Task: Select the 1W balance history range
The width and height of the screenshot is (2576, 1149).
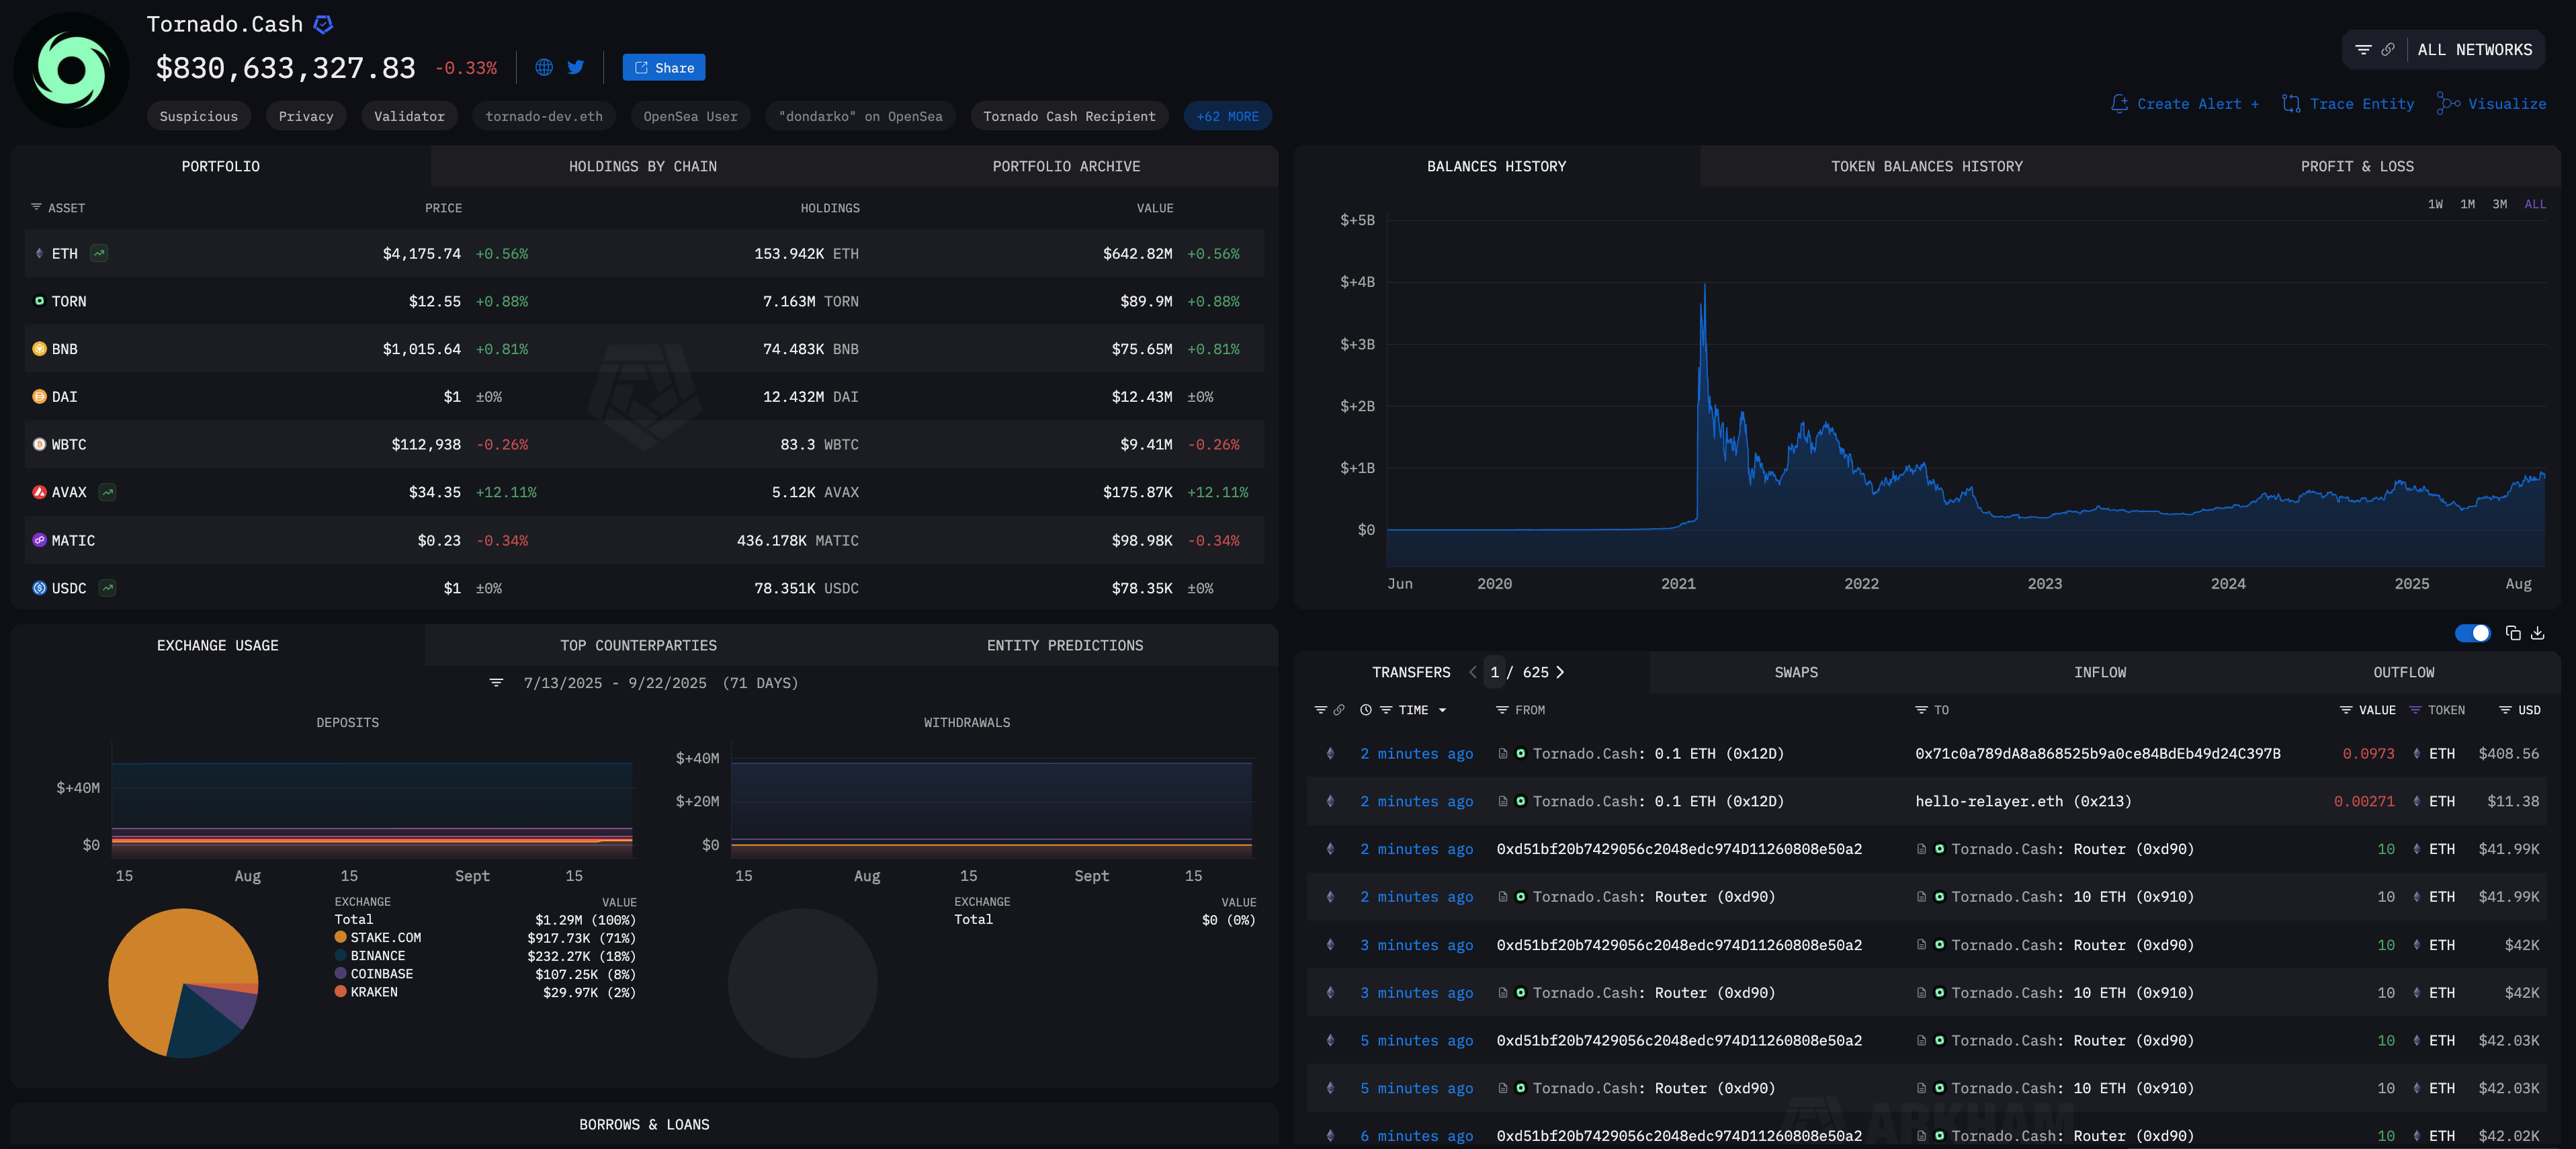Action: click(2435, 204)
